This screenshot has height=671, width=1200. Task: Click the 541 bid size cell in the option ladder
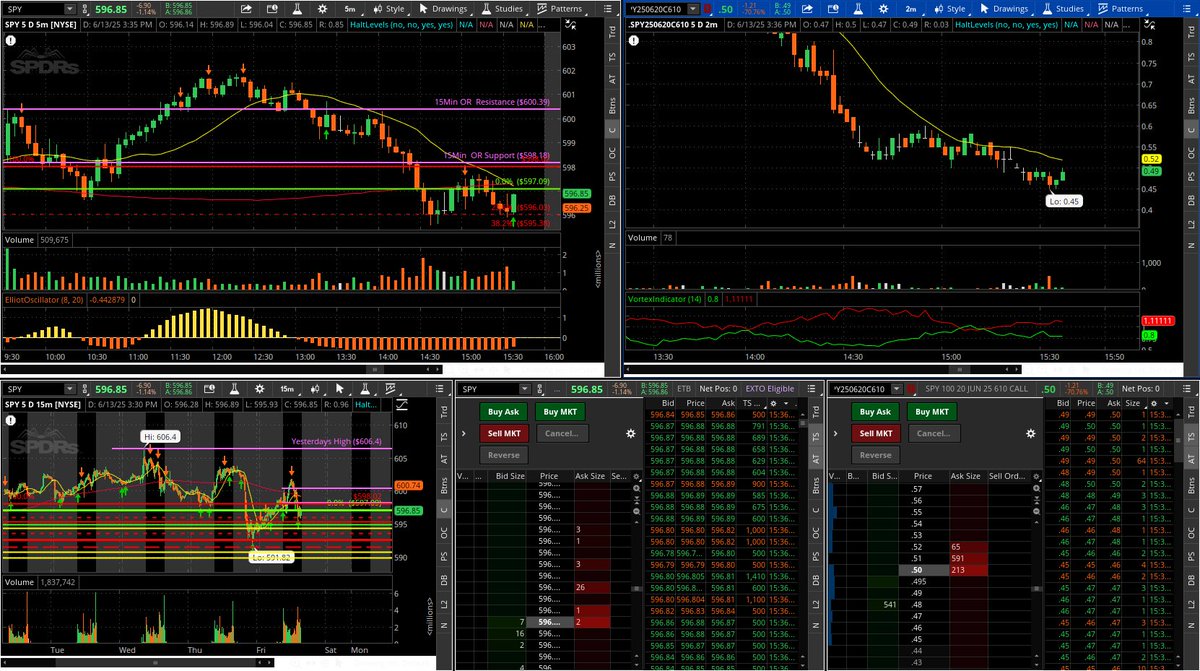[884, 603]
